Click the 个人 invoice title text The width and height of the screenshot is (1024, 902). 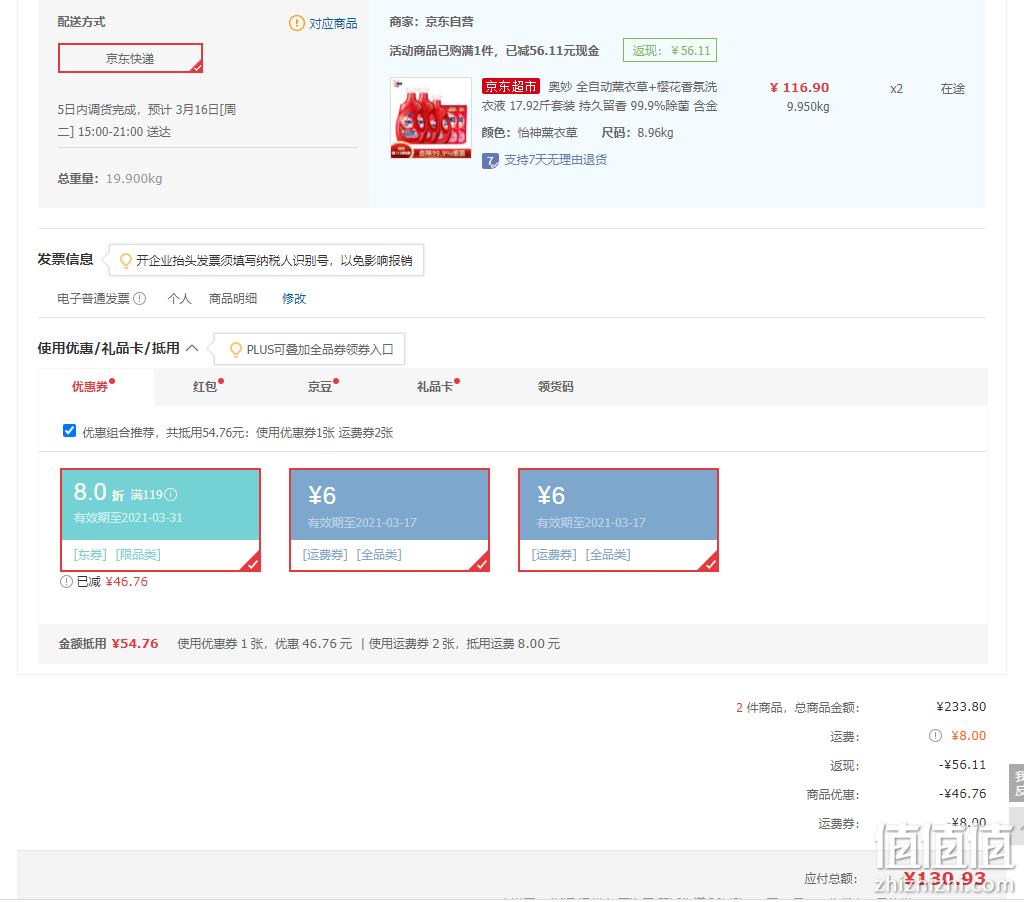click(x=180, y=298)
